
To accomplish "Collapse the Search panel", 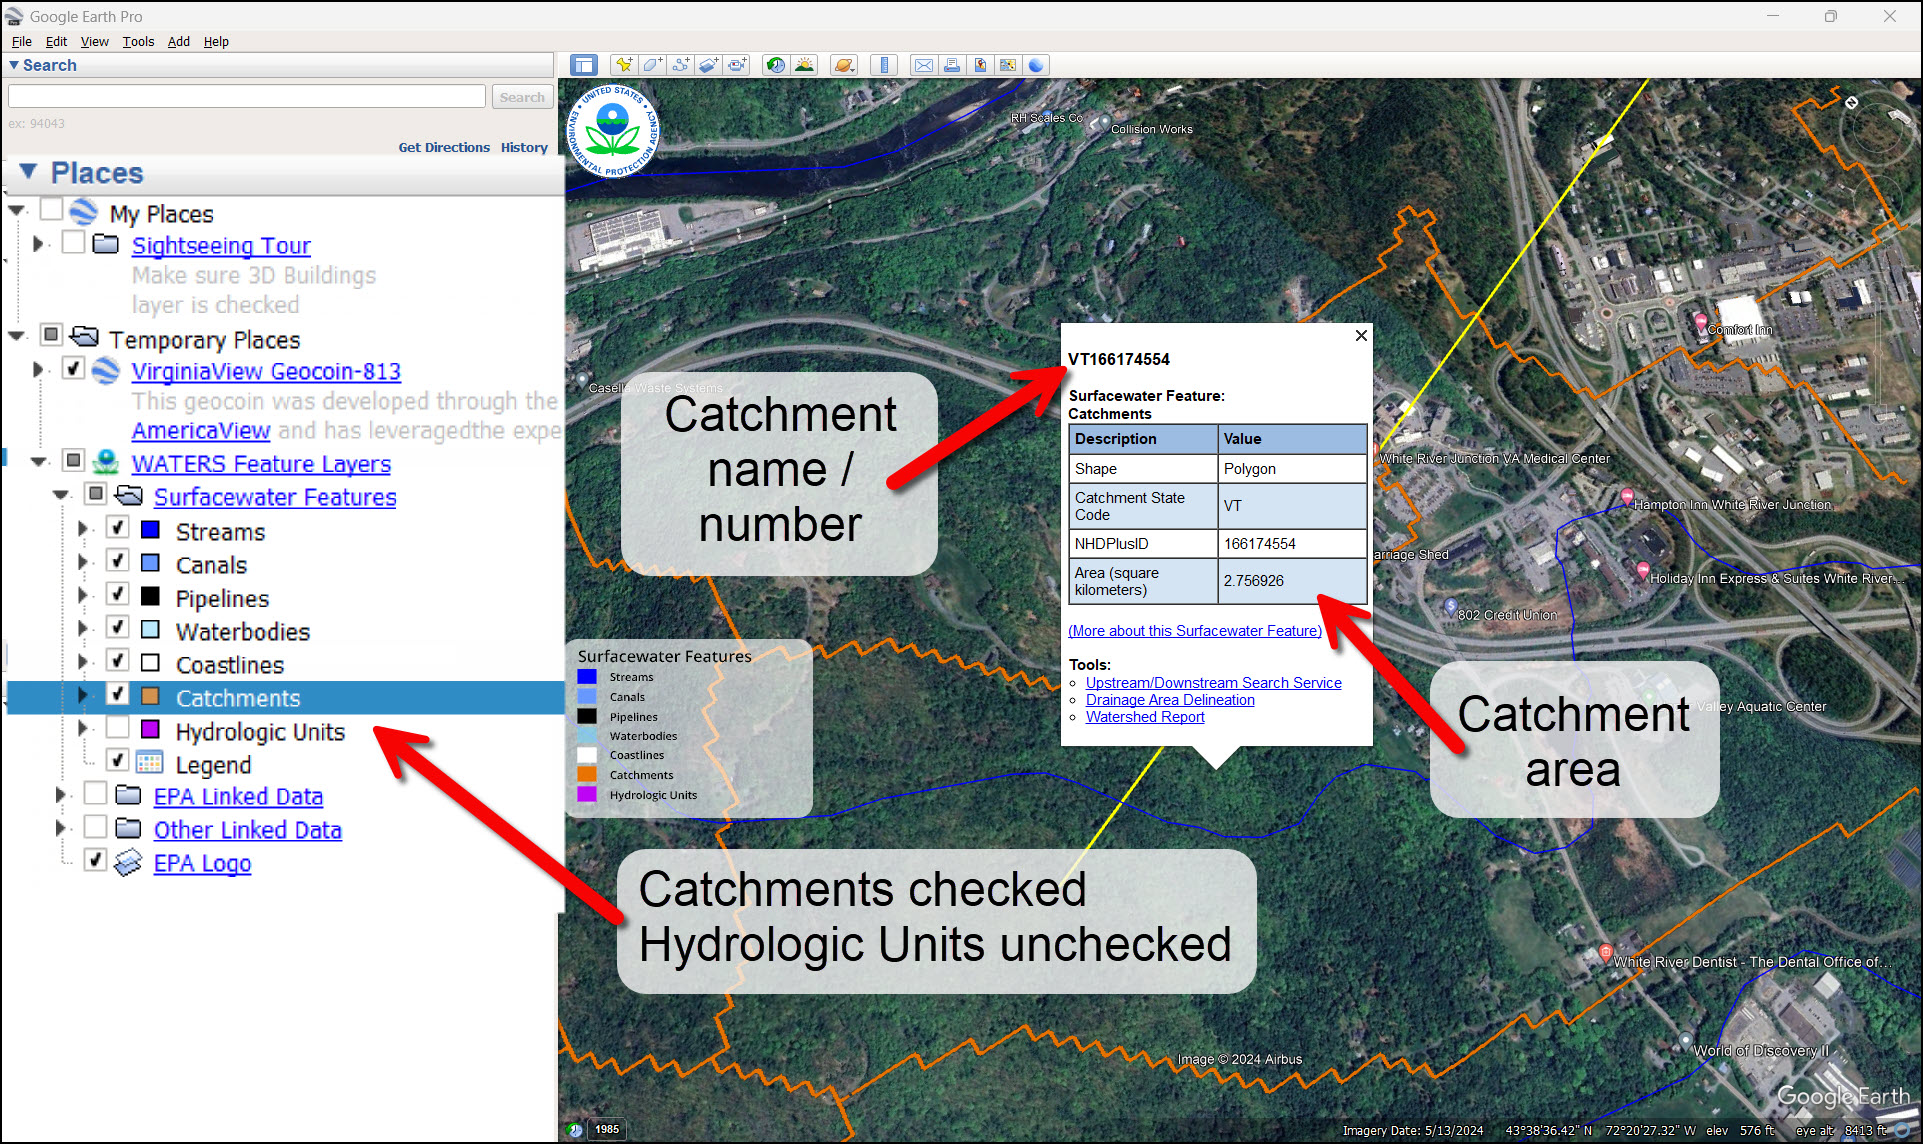I will pos(14,65).
